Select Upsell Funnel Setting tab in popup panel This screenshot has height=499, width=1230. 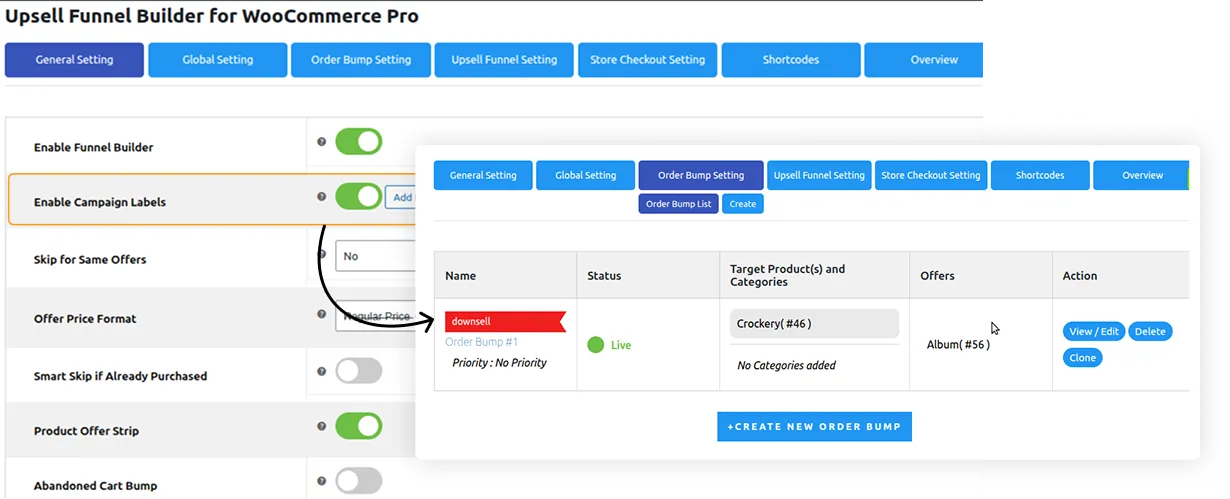819,175
